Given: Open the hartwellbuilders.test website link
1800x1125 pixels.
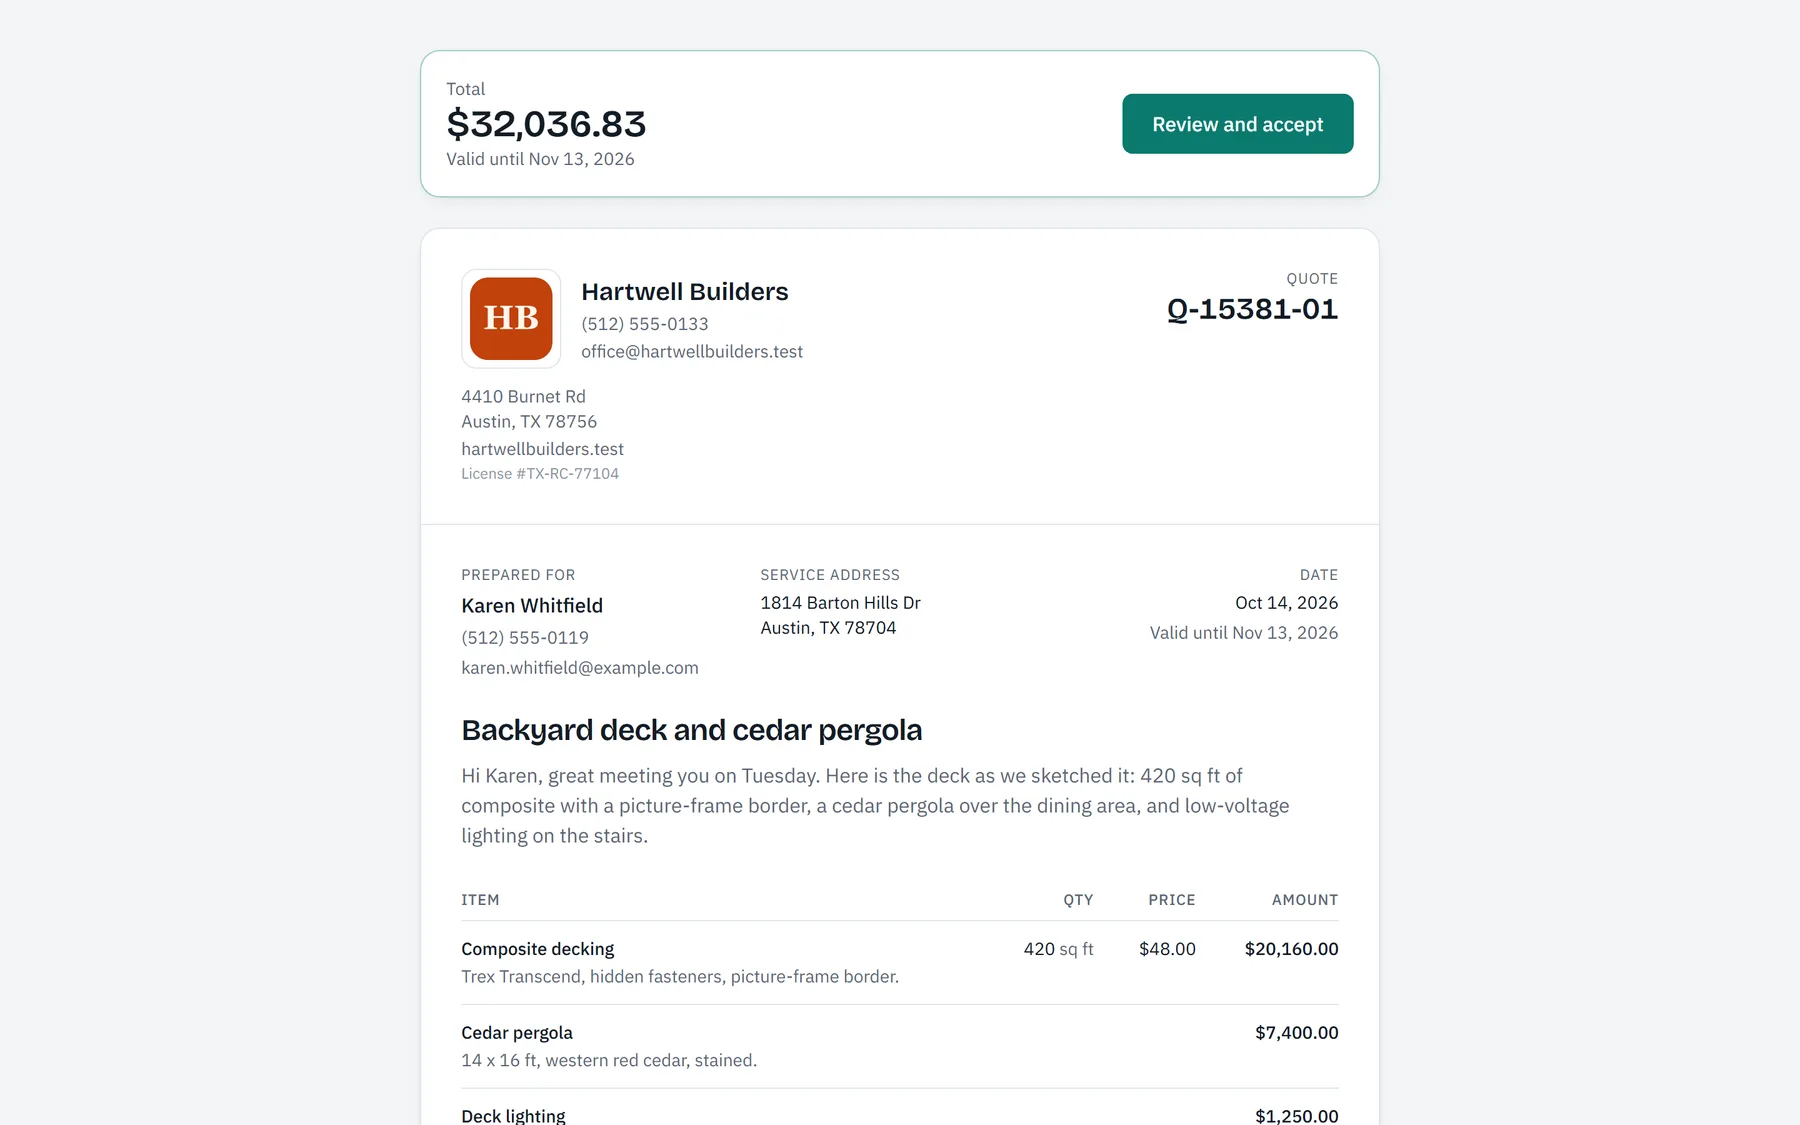Looking at the screenshot, I should 542,449.
